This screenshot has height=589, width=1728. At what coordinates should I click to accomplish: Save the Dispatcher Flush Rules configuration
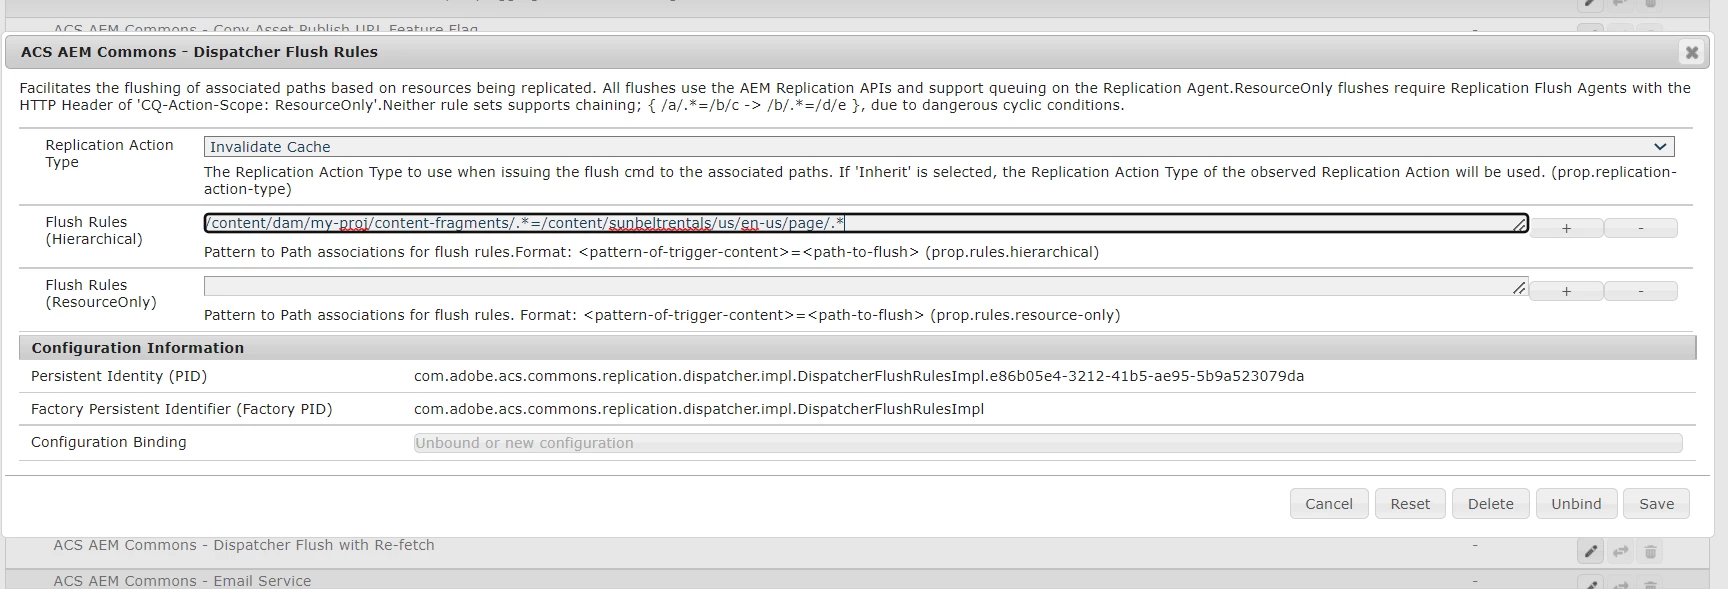click(x=1656, y=504)
